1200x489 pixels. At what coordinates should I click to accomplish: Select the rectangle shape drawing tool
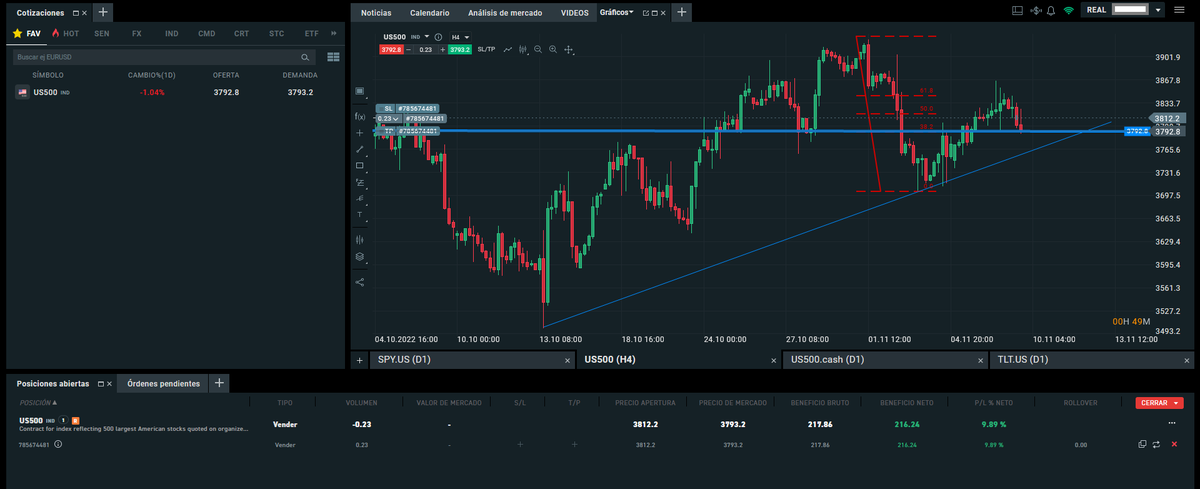tap(360, 165)
